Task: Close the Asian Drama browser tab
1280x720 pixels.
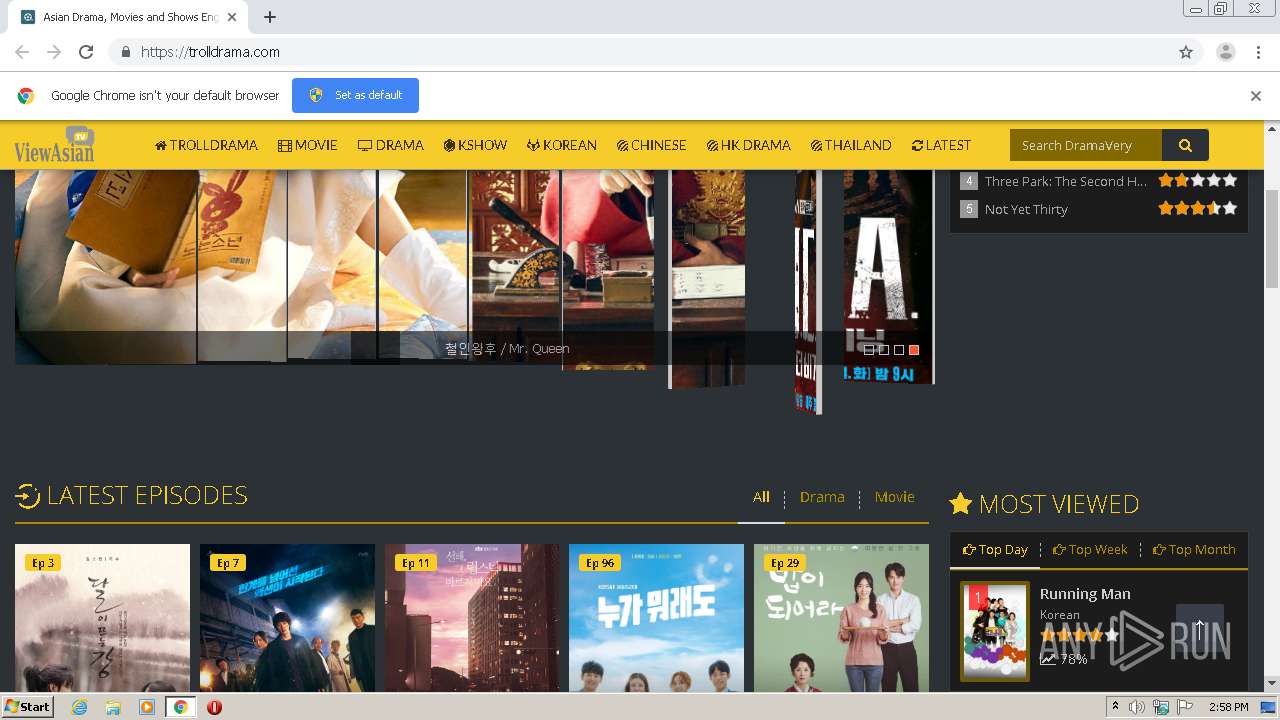Action: click(232, 17)
